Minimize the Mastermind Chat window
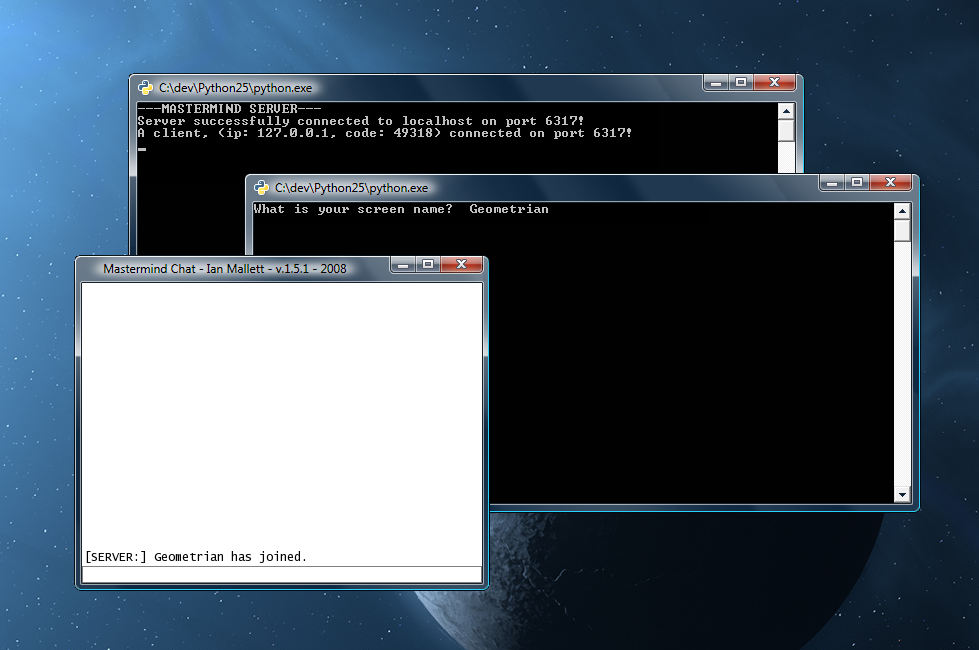The image size is (979, 650). [x=402, y=265]
